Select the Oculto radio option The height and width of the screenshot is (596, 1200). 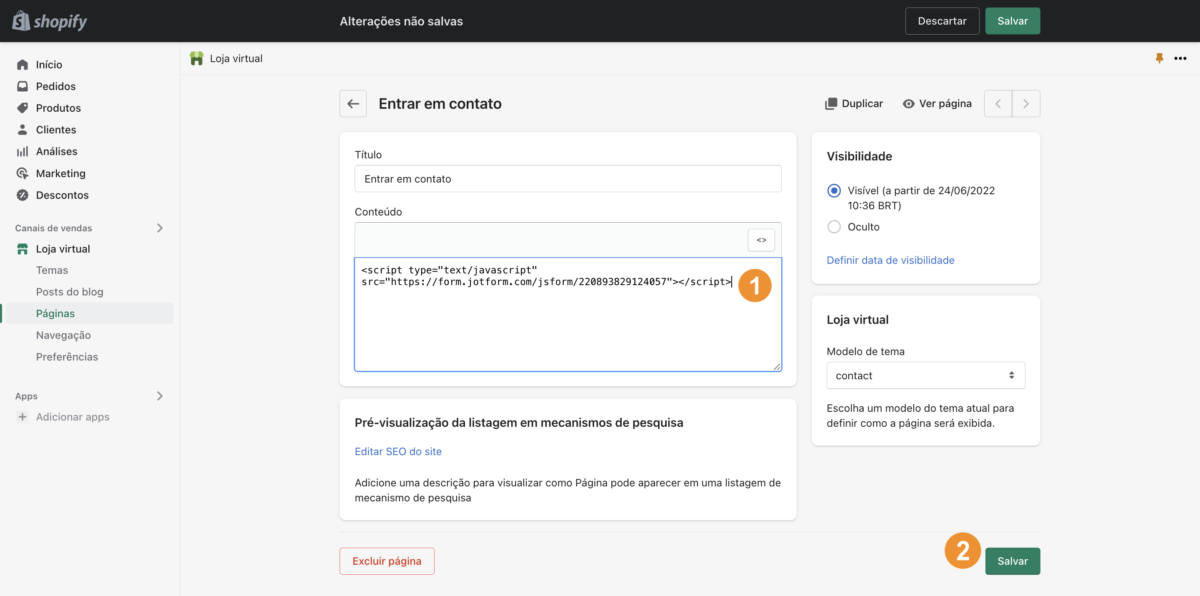pyautogui.click(x=834, y=227)
